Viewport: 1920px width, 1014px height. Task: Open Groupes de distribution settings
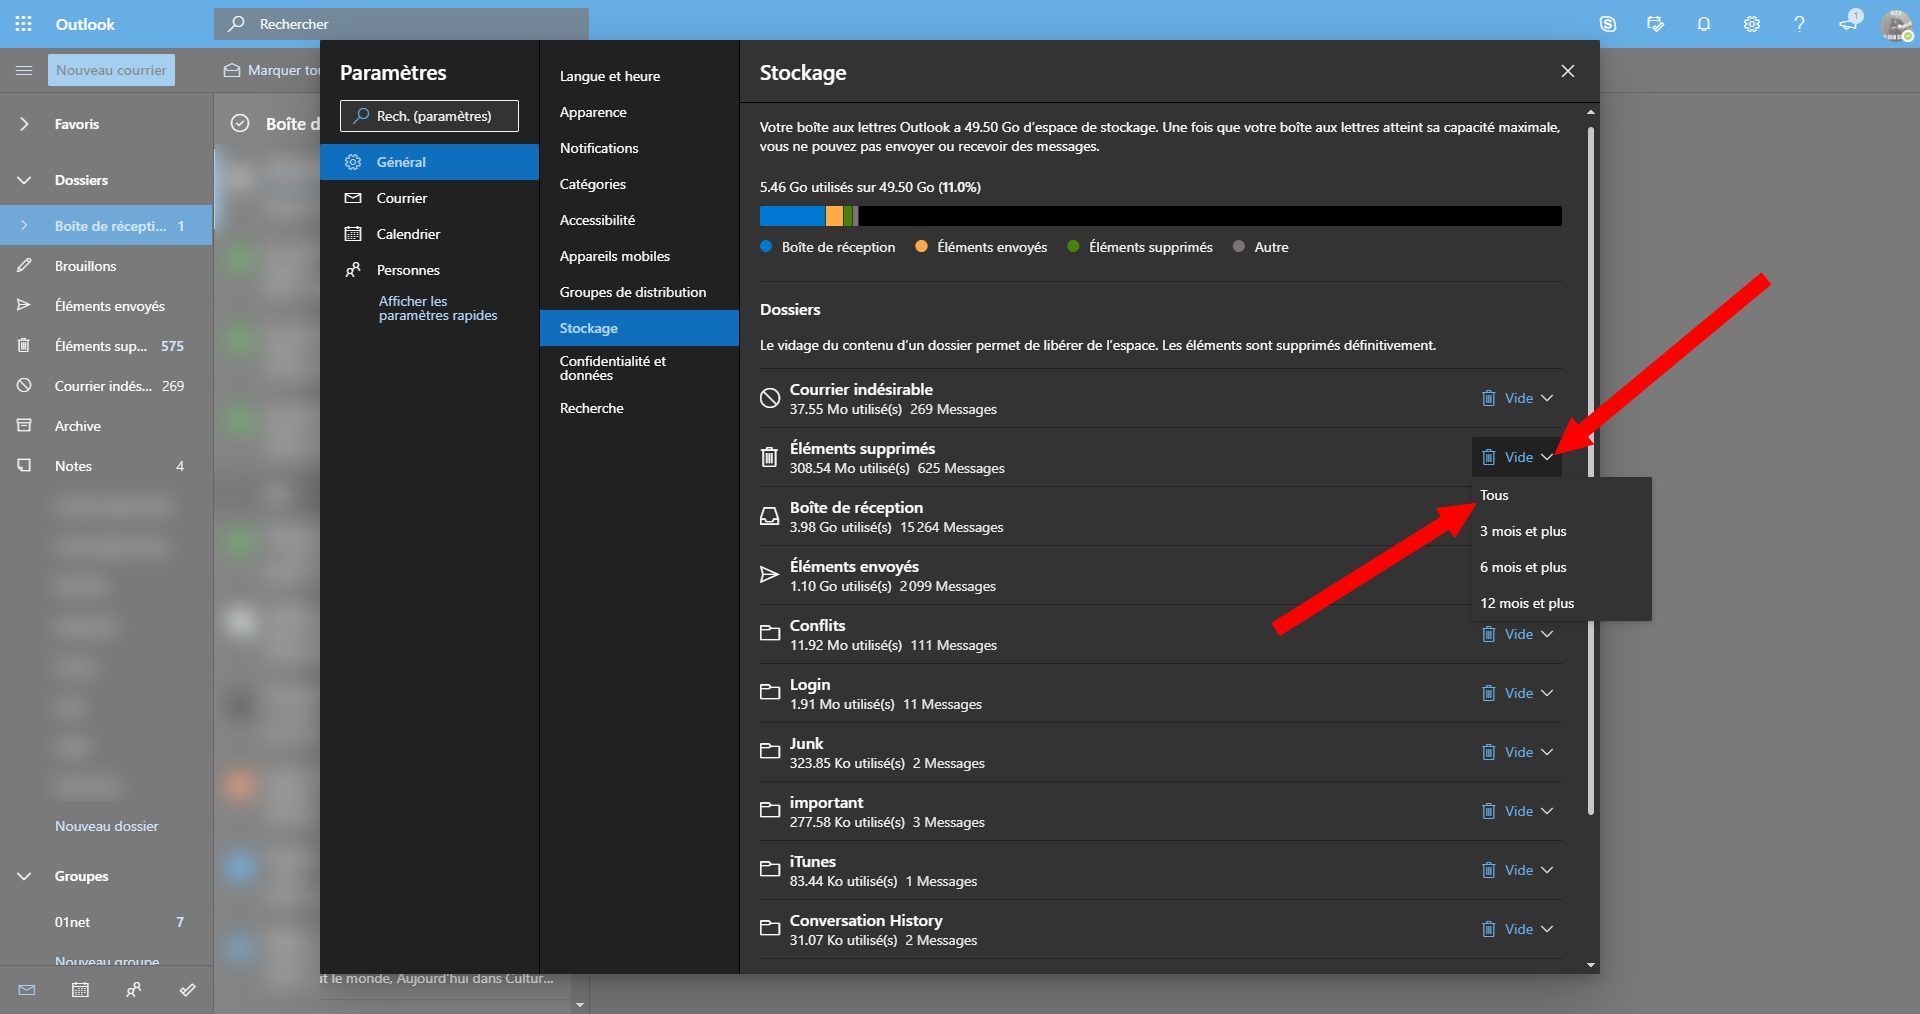pyautogui.click(x=639, y=292)
